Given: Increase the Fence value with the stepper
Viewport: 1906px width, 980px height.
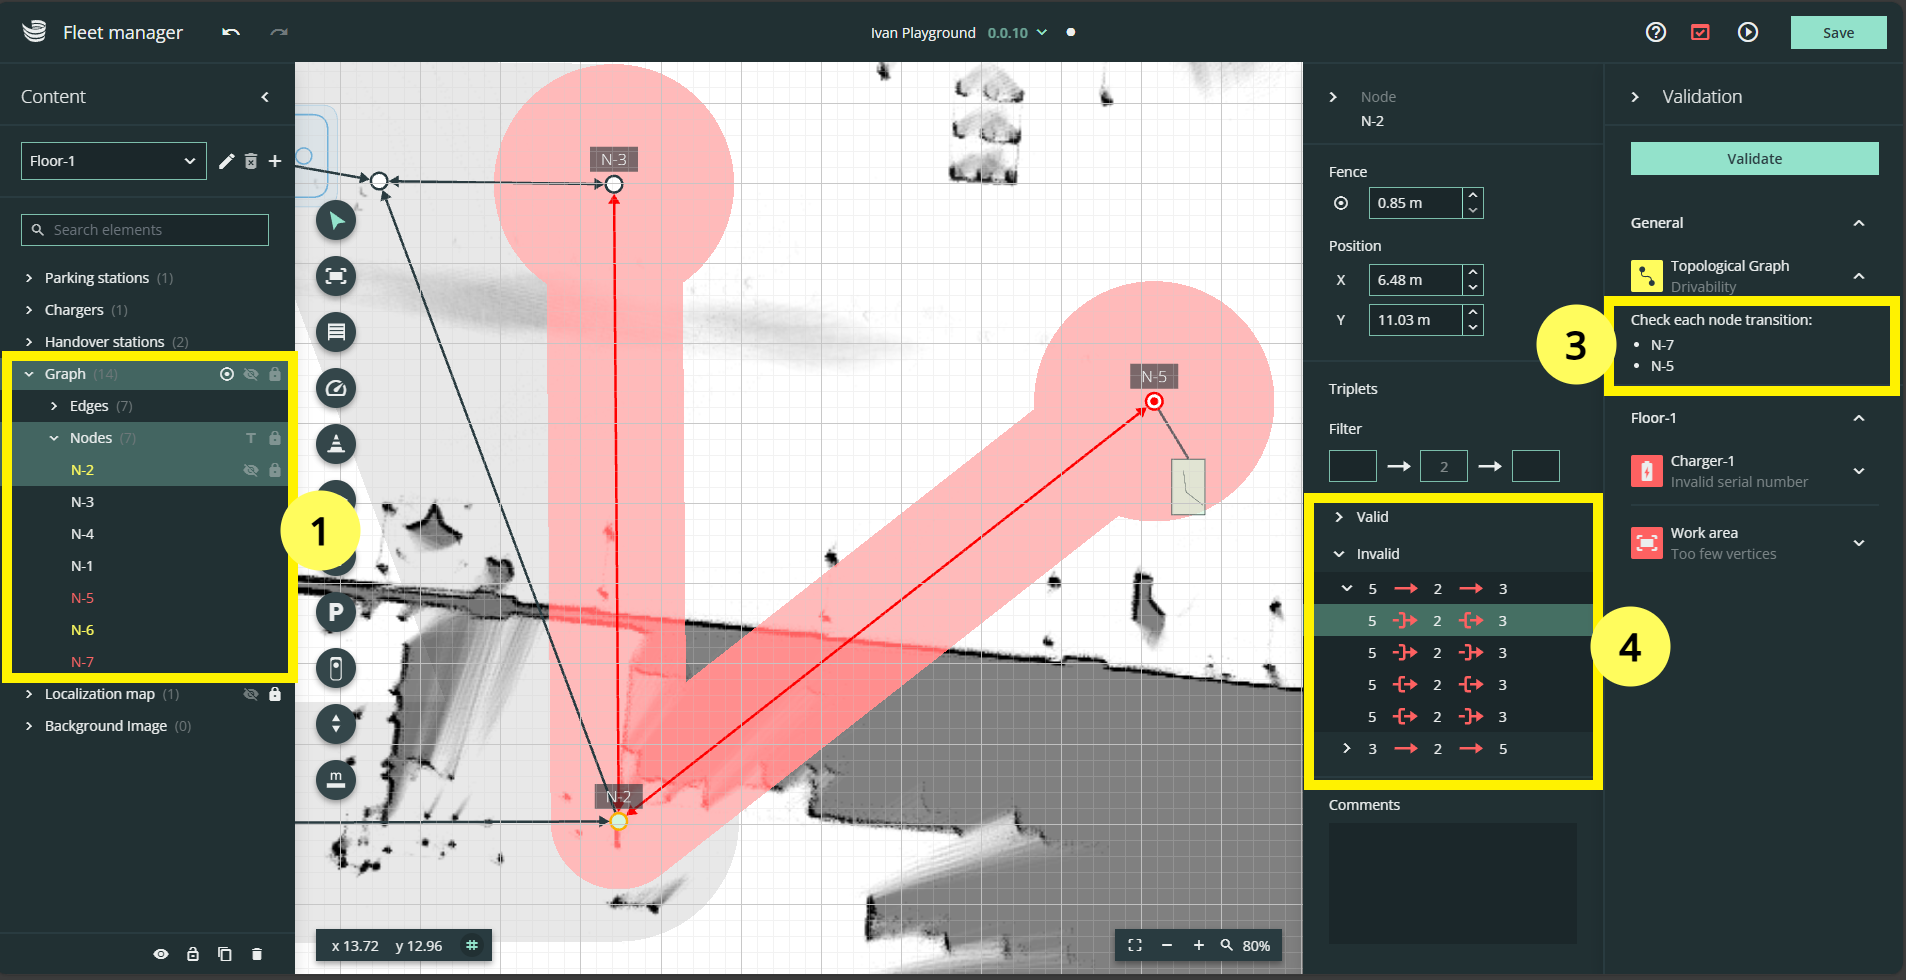Looking at the screenshot, I should (1472, 197).
